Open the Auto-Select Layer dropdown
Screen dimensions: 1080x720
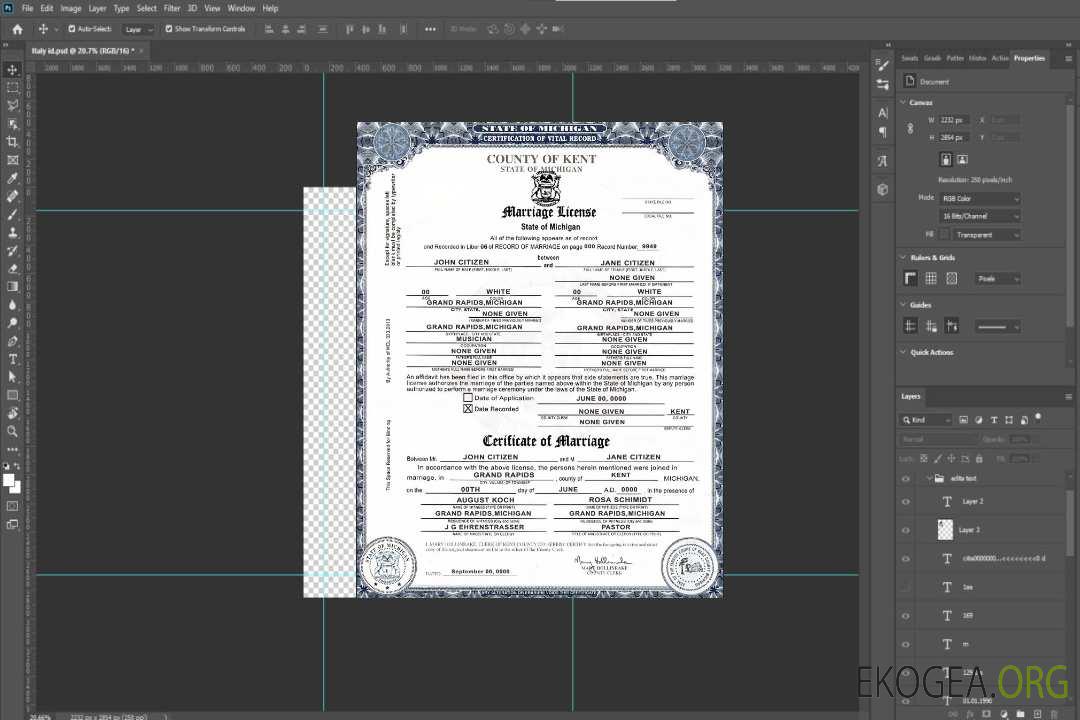pos(138,29)
